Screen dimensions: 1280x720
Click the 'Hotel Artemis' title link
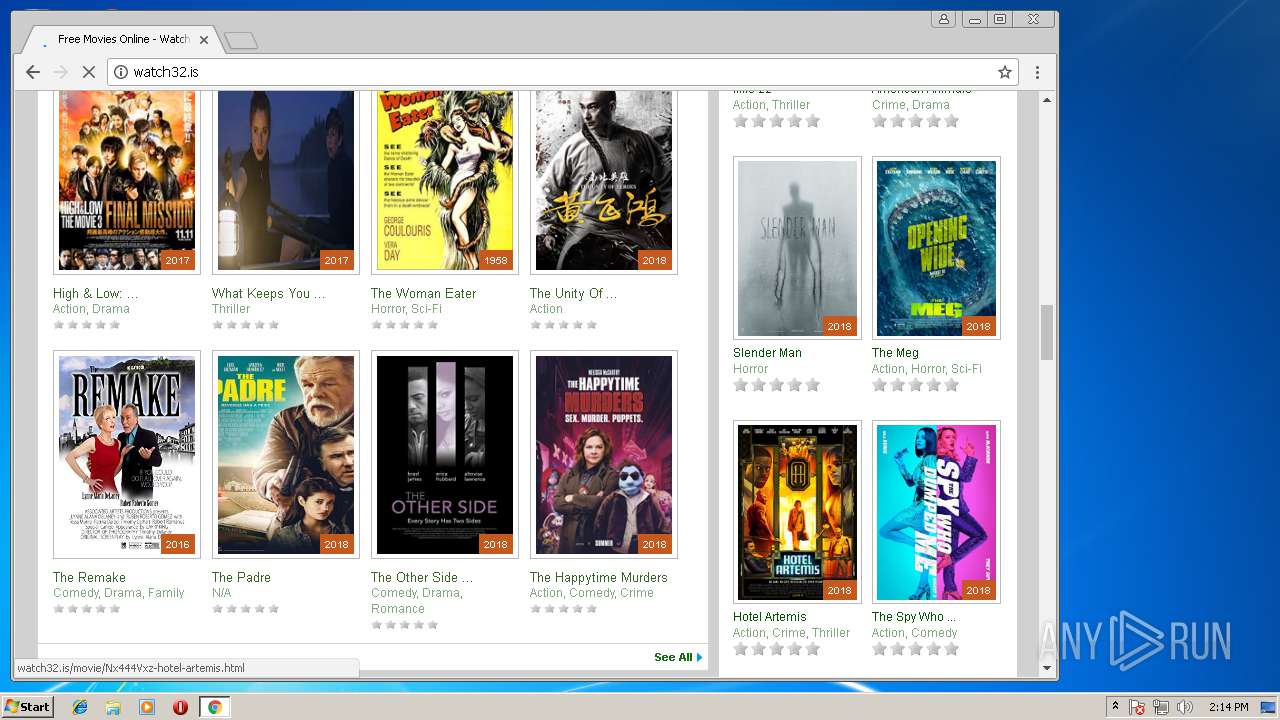pyautogui.click(x=769, y=616)
